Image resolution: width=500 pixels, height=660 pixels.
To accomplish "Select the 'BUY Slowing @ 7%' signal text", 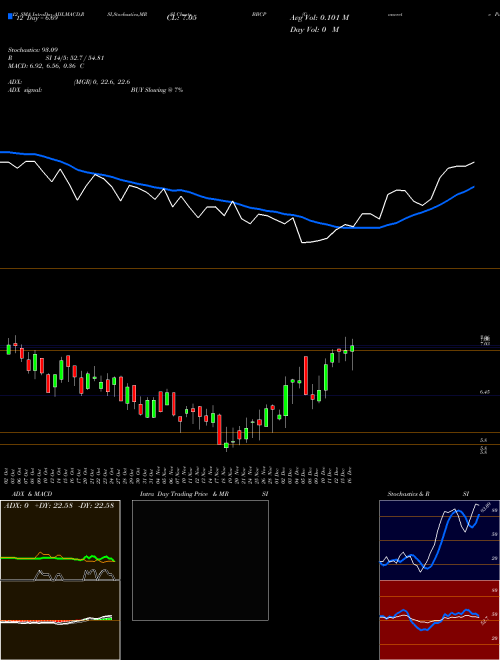I will pyautogui.click(x=157, y=90).
